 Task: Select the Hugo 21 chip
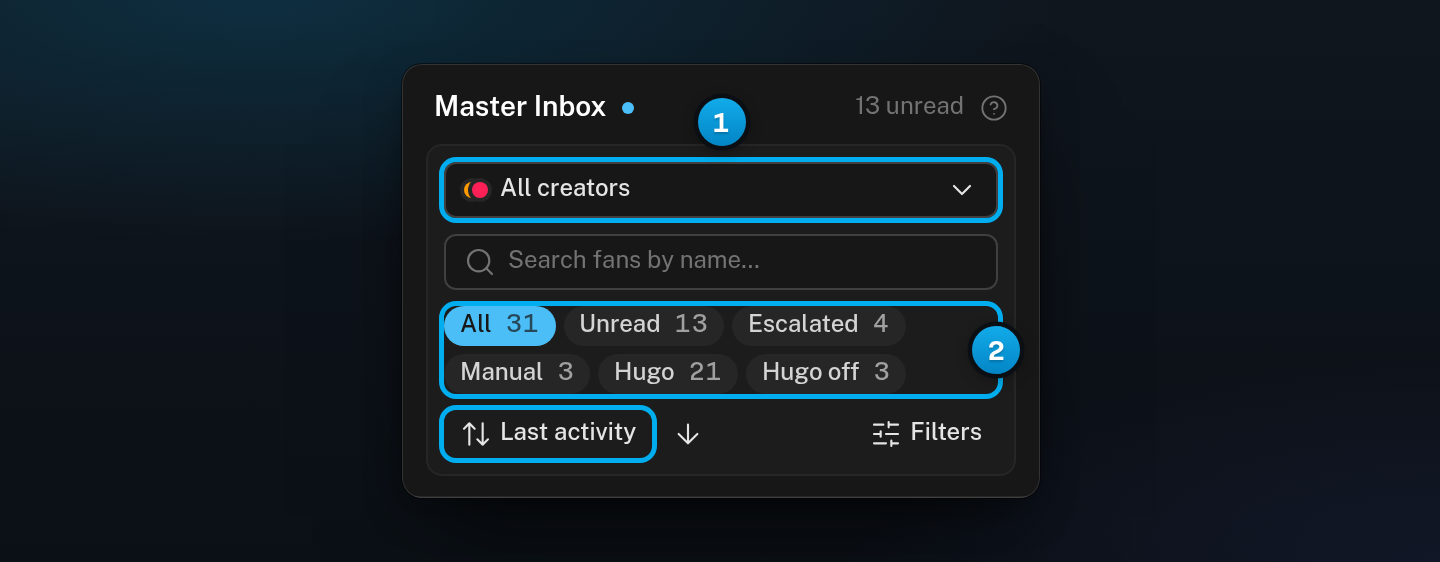(668, 373)
